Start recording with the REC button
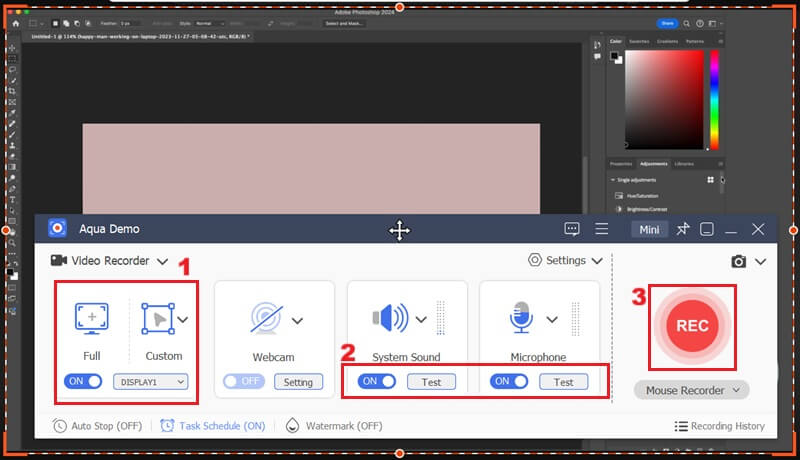800x460 pixels. pos(692,326)
